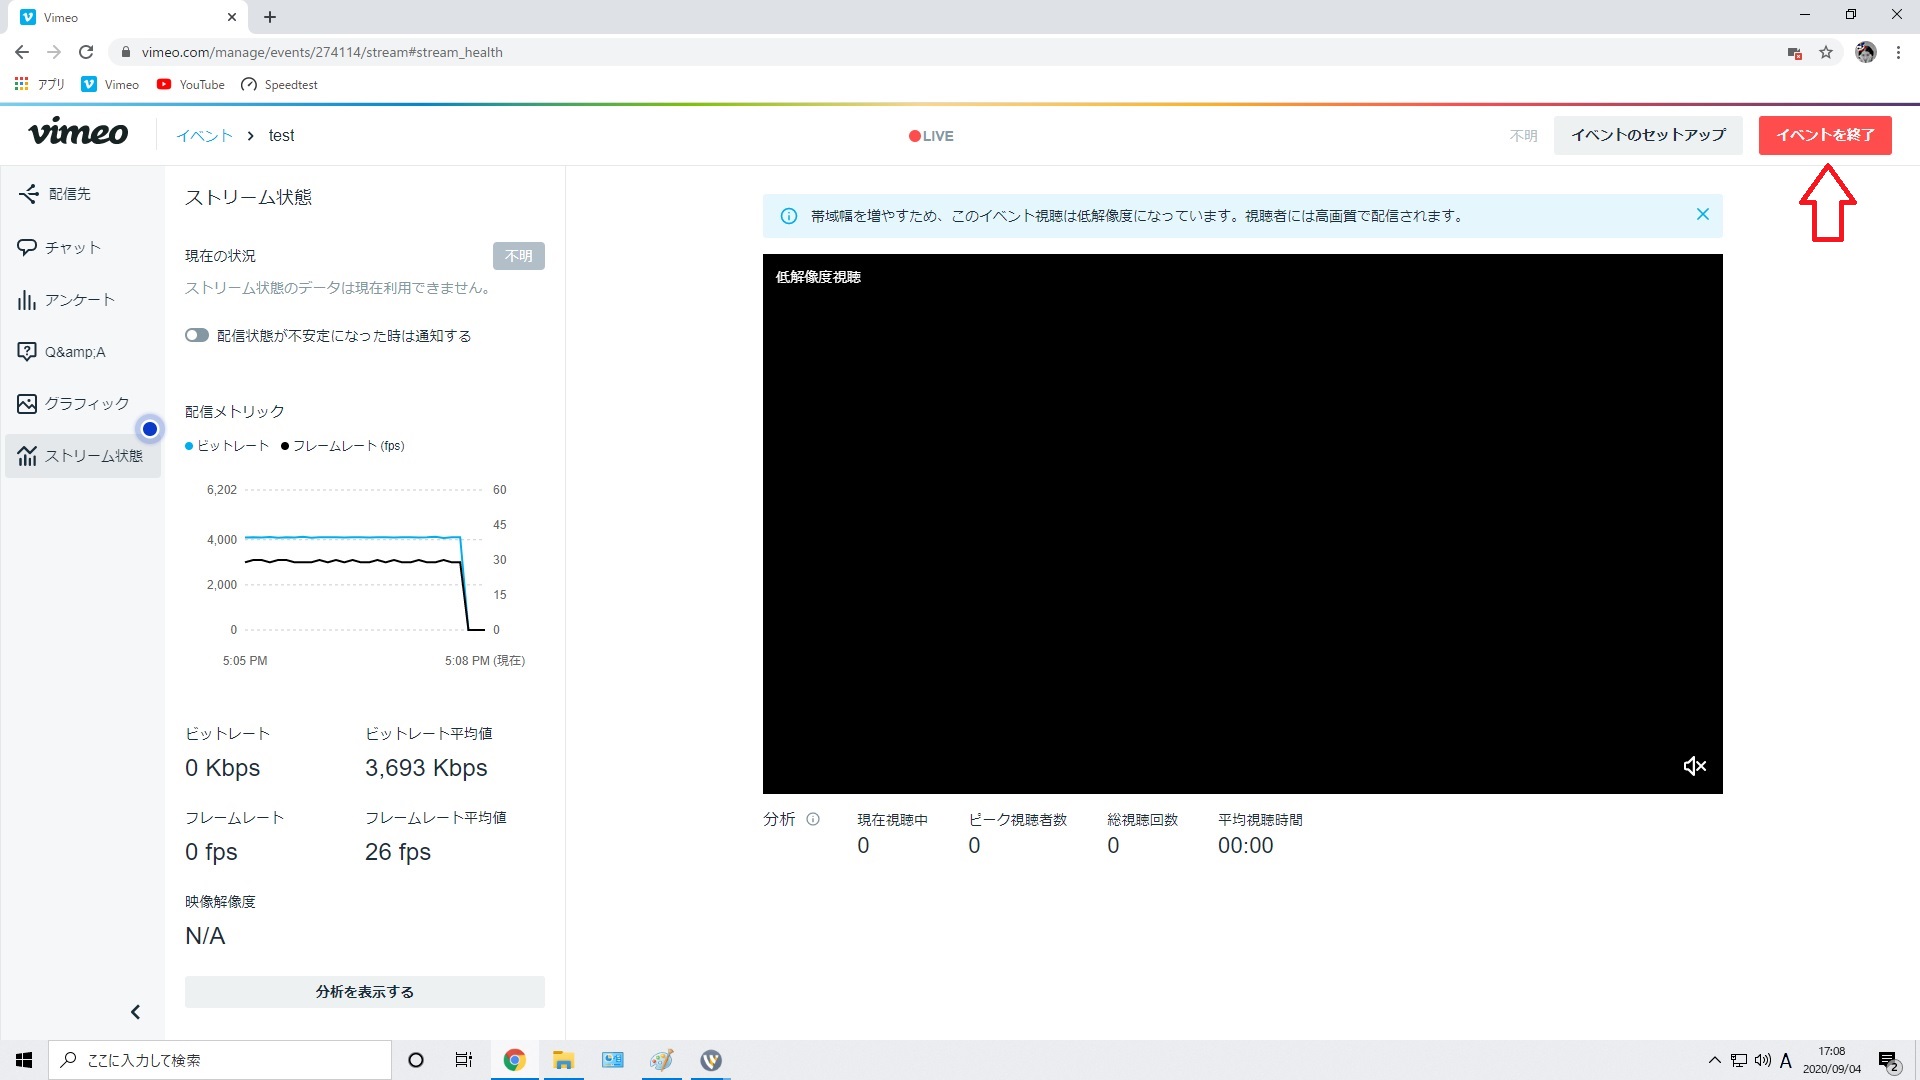This screenshot has width=1920, height=1080.
Task: Open アプリ bookmarks shortcut
Action: [x=40, y=84]
